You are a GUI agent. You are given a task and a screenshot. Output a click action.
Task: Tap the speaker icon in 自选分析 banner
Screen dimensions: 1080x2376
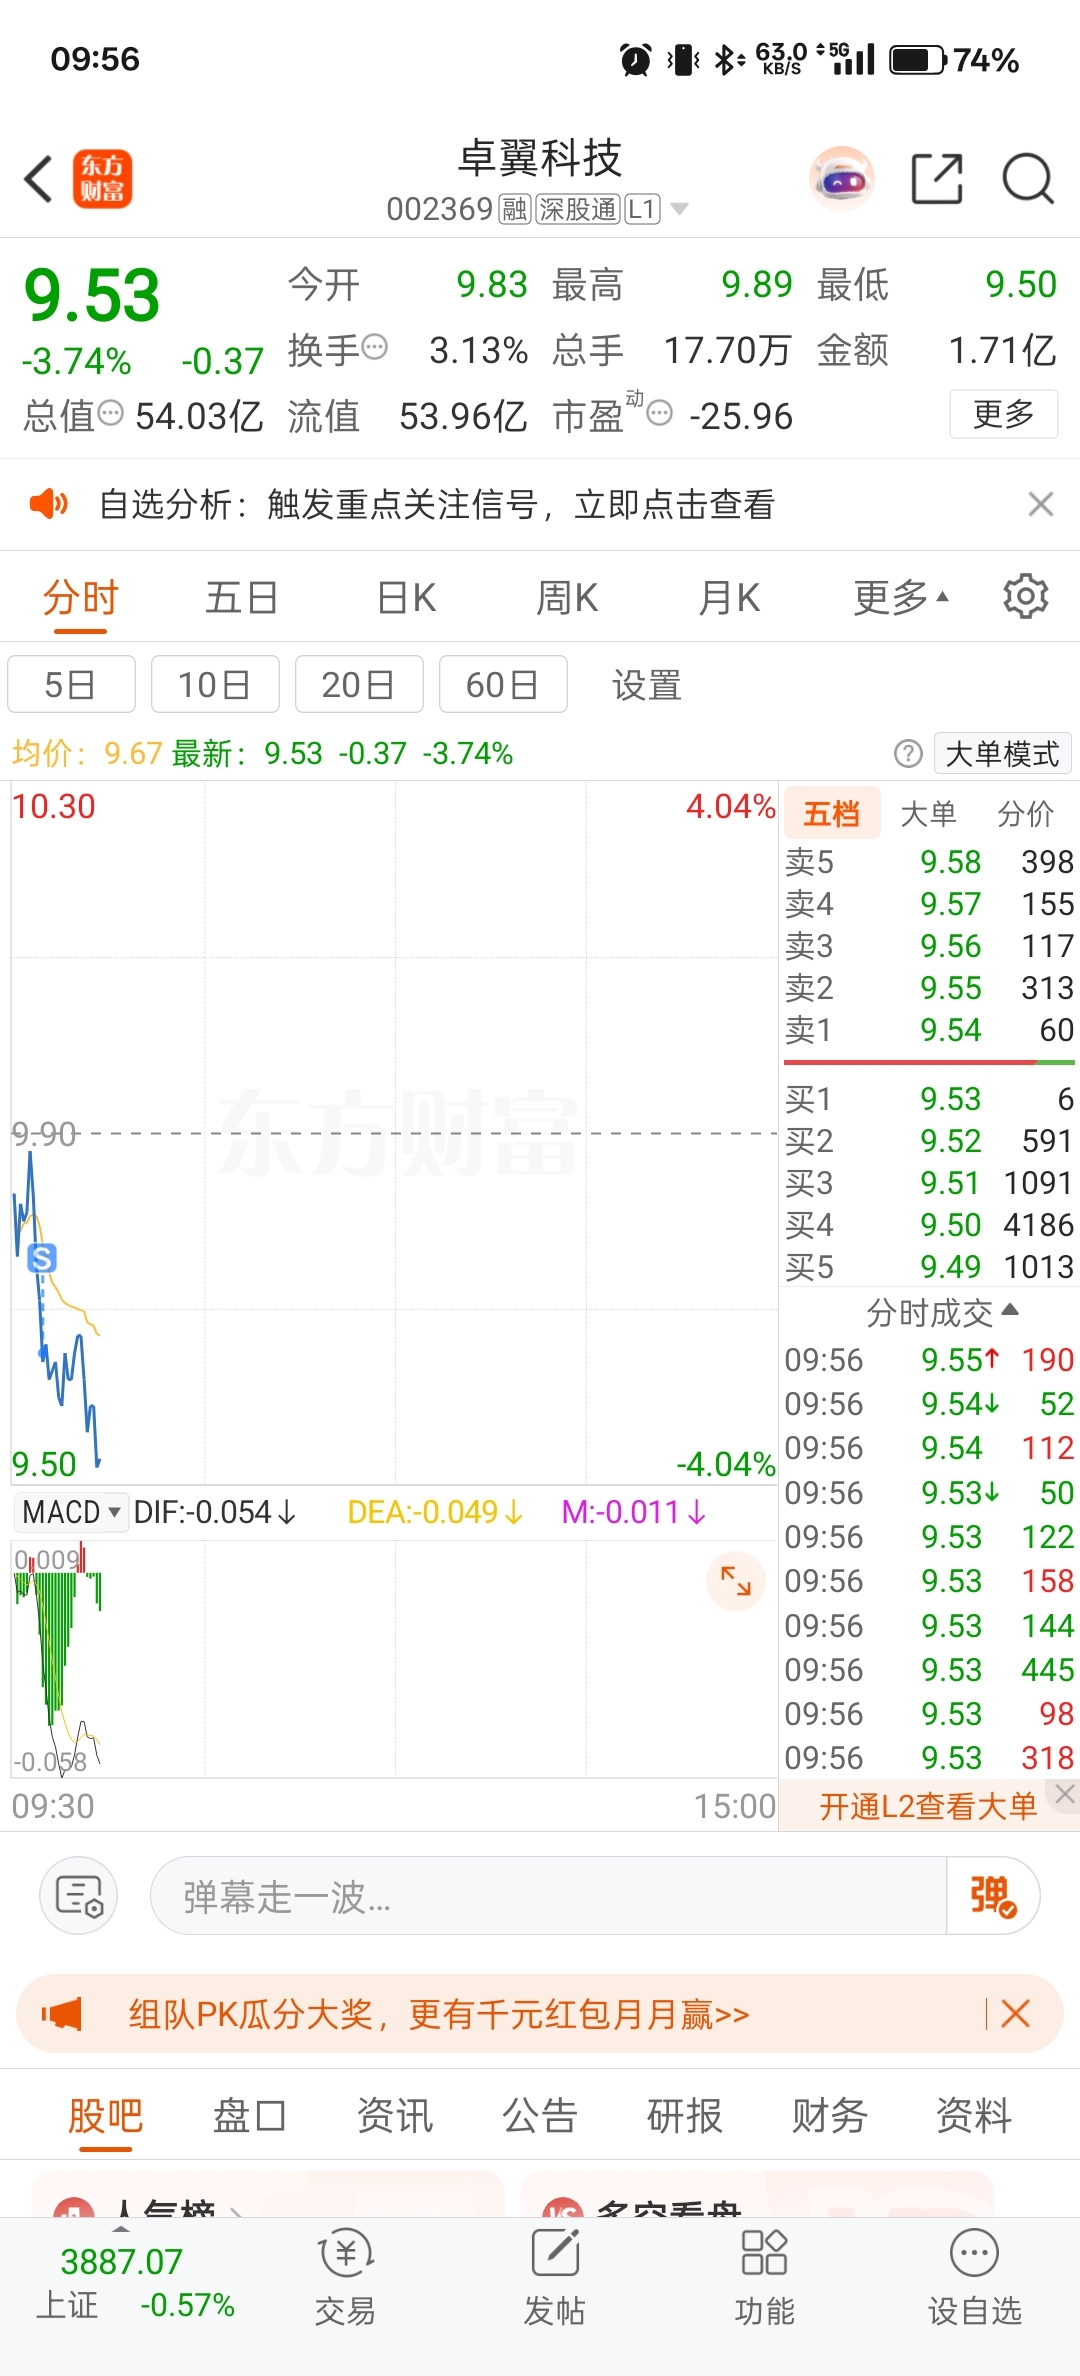(48, 504)
